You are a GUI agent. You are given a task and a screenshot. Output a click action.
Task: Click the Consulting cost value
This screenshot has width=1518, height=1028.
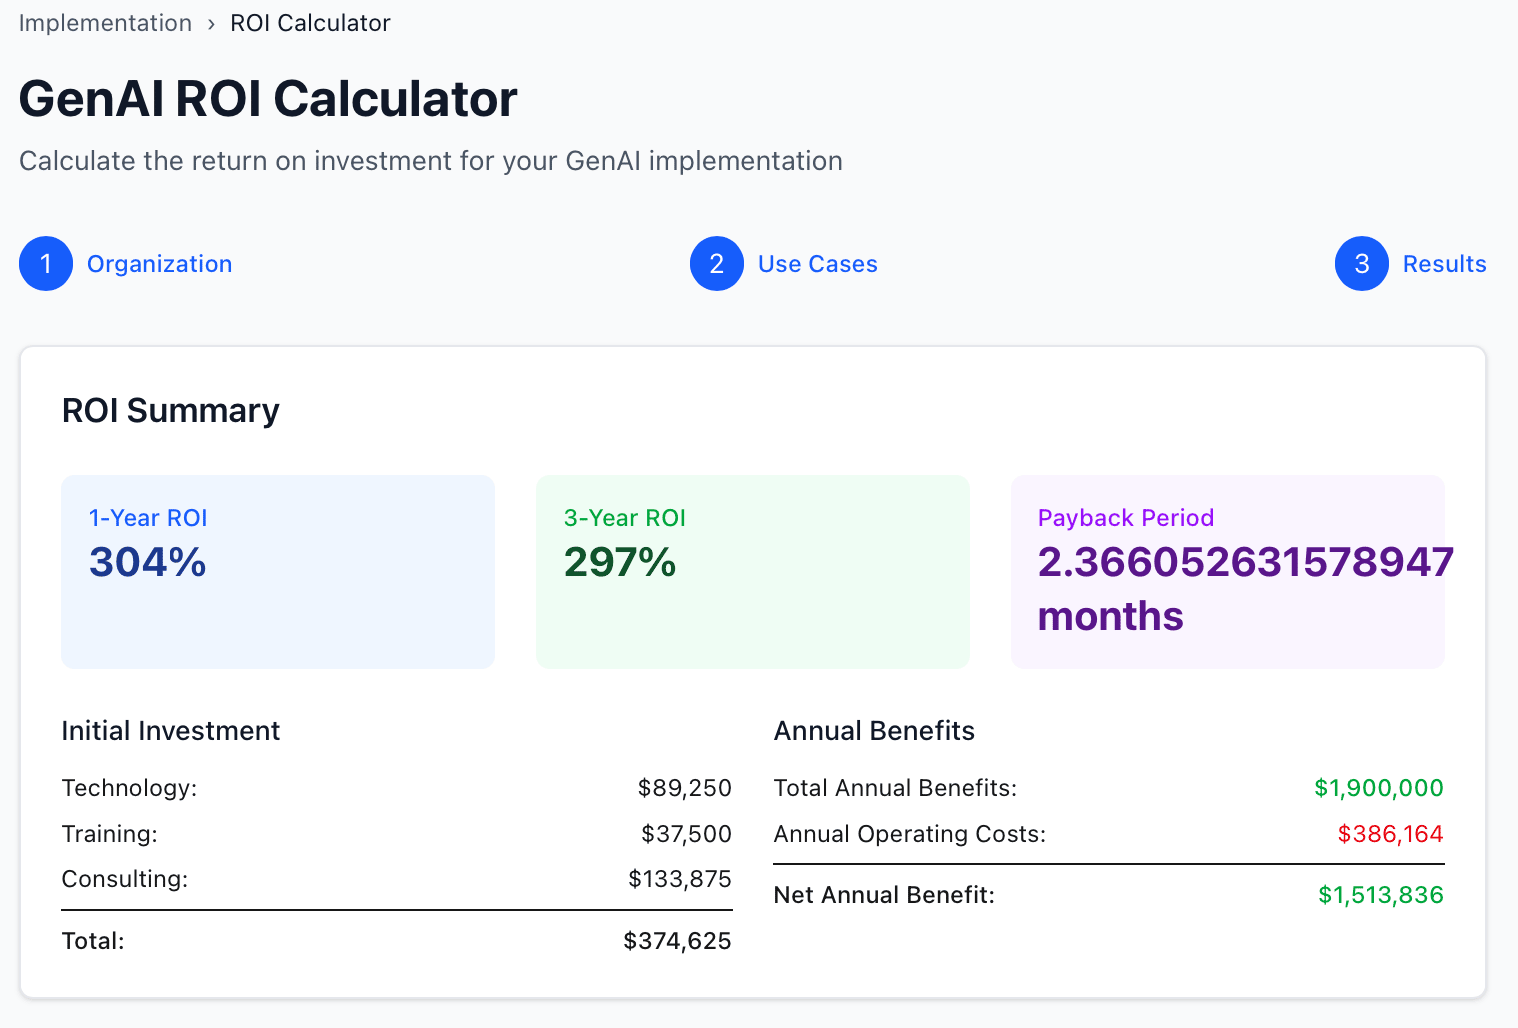[x=679, y=879]
